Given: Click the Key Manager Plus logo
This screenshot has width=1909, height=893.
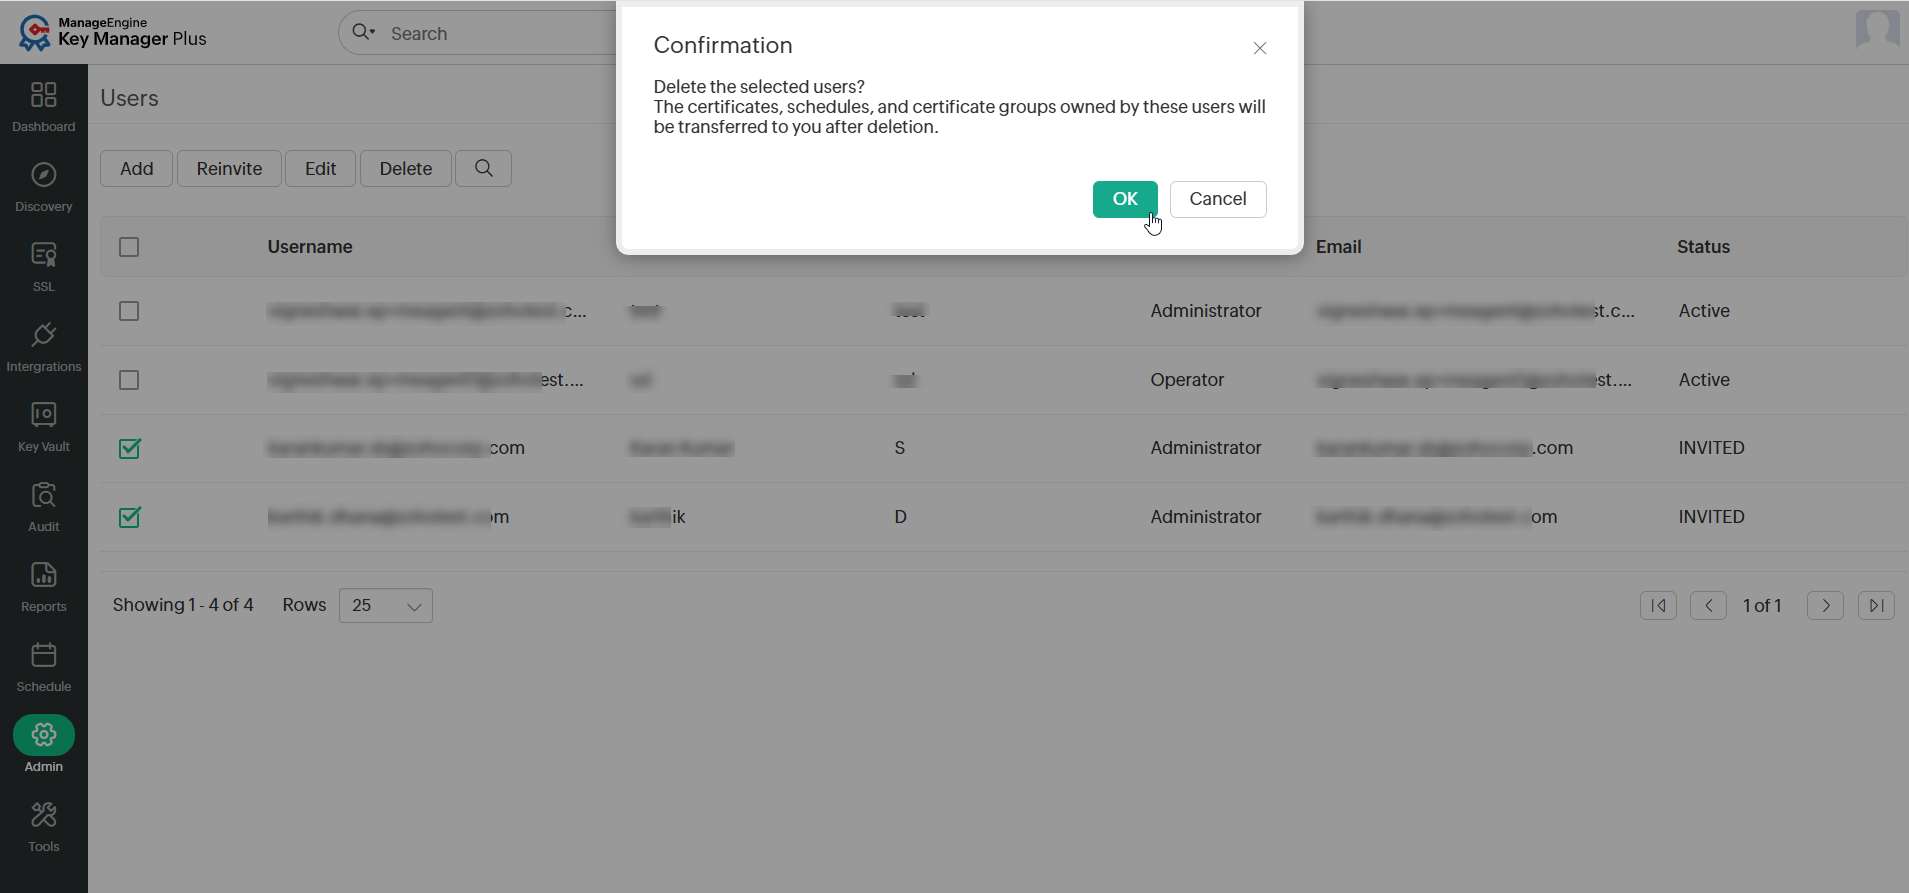Looking at the screenshot, I should 112,32.
